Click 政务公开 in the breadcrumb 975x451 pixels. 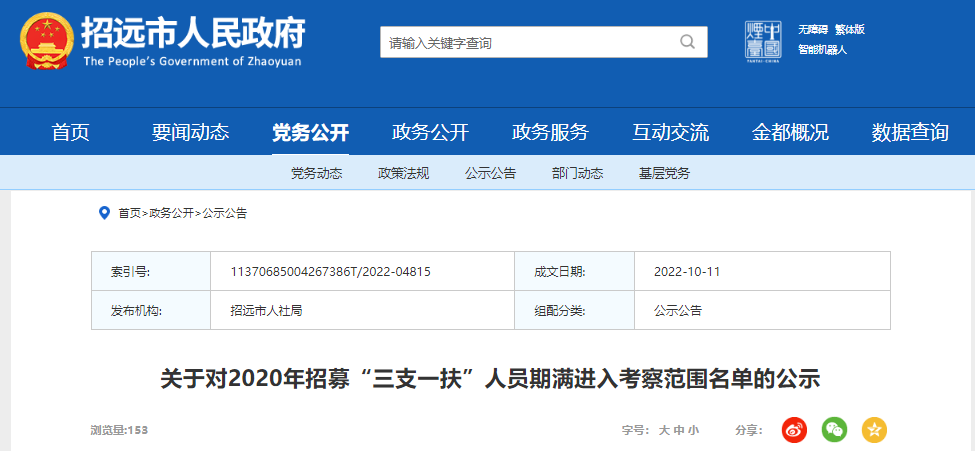coord(171,213)
